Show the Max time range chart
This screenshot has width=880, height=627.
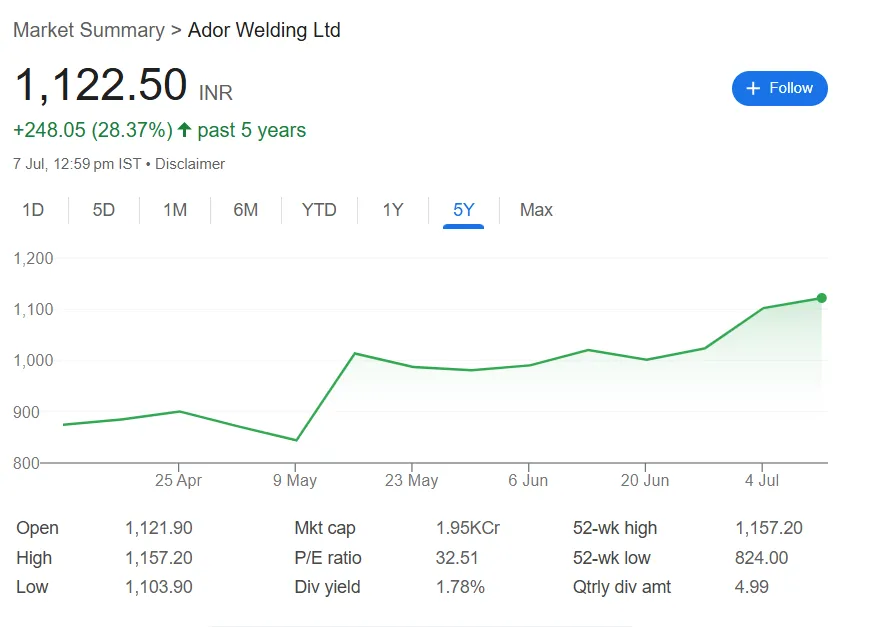[x=536, y=210]
